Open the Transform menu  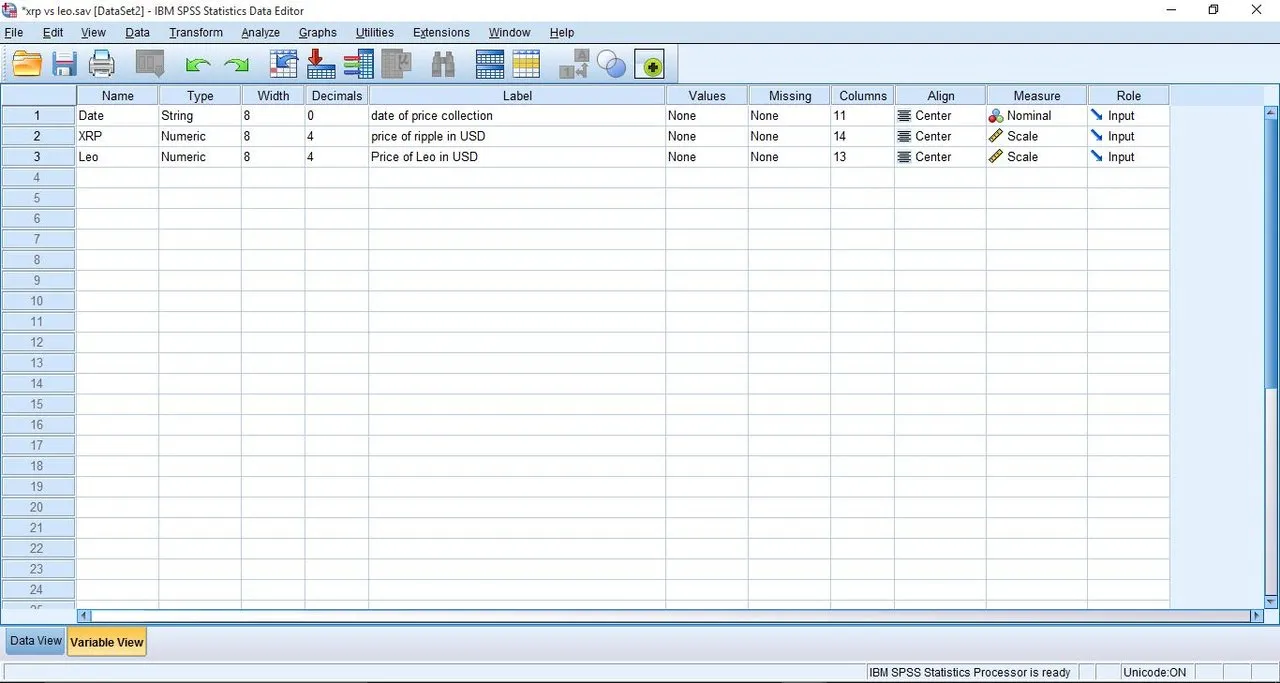(196, 32)
